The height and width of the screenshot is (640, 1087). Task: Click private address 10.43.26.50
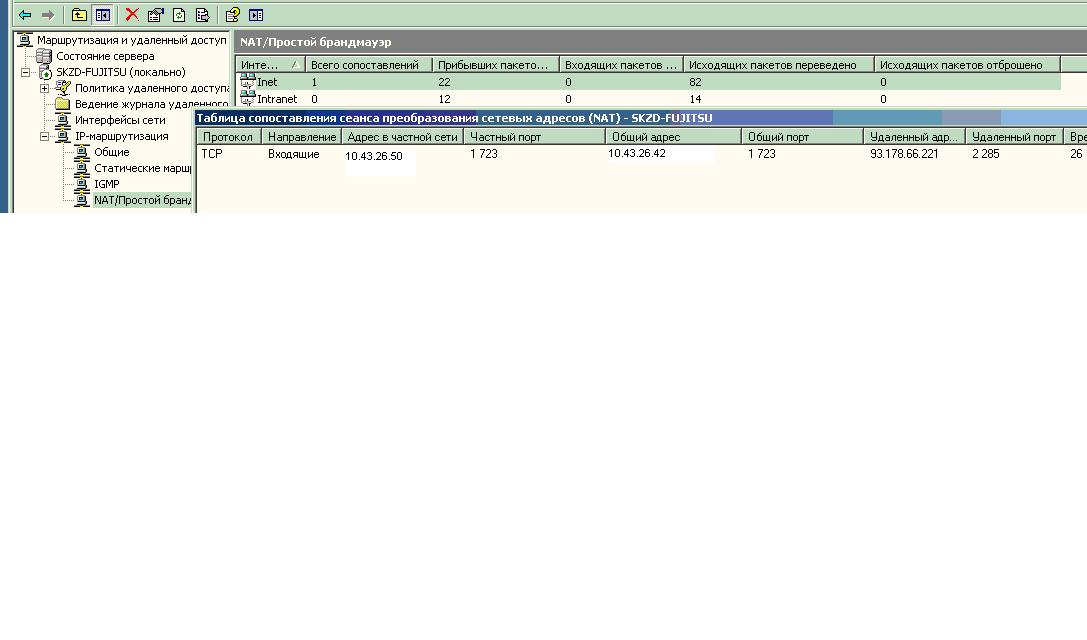point(374,156)
